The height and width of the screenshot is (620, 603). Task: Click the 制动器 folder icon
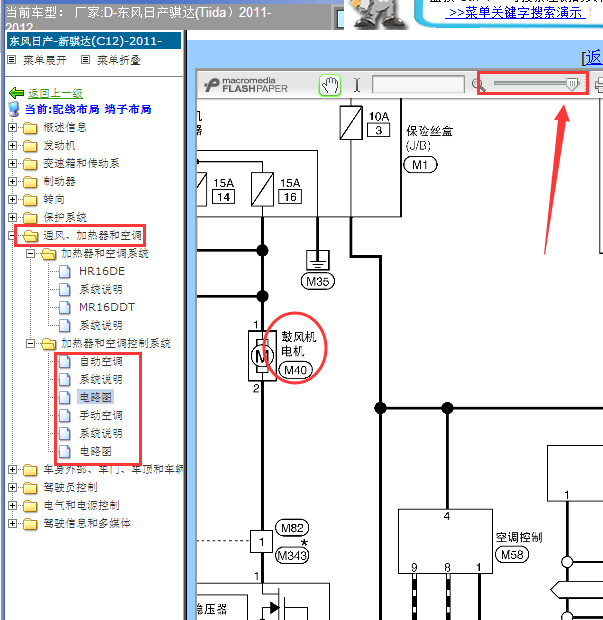coord(30,182)
